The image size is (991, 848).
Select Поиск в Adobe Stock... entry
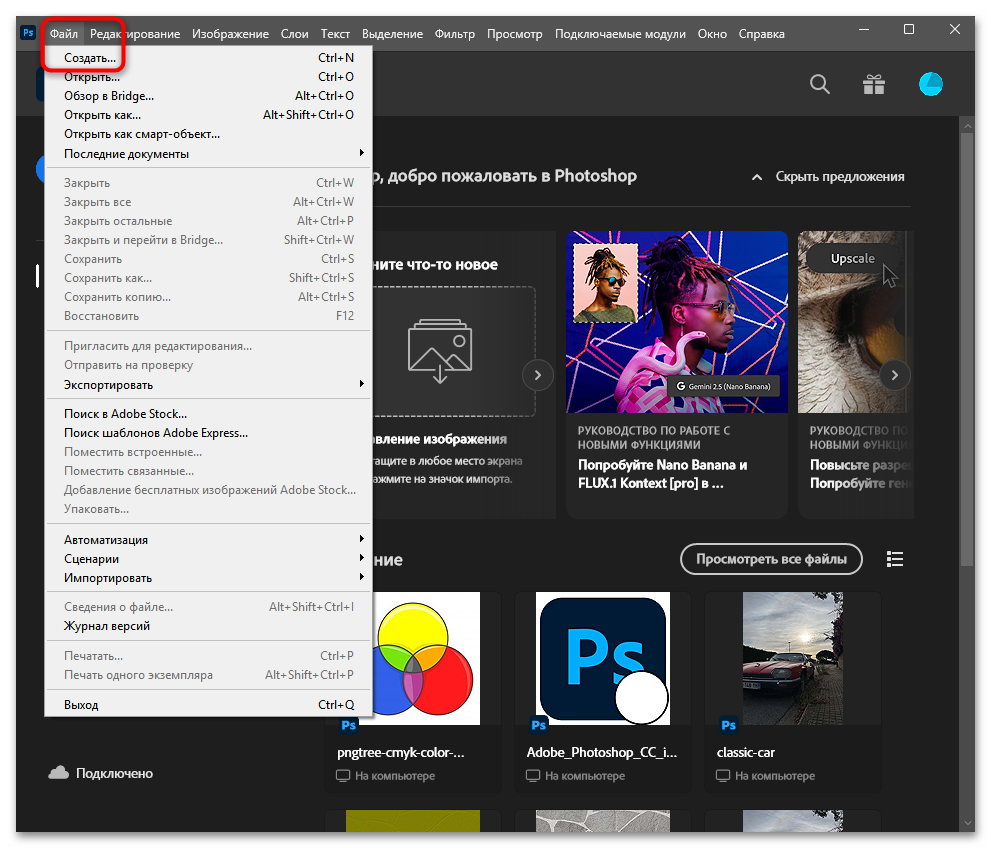pos(209,414)
